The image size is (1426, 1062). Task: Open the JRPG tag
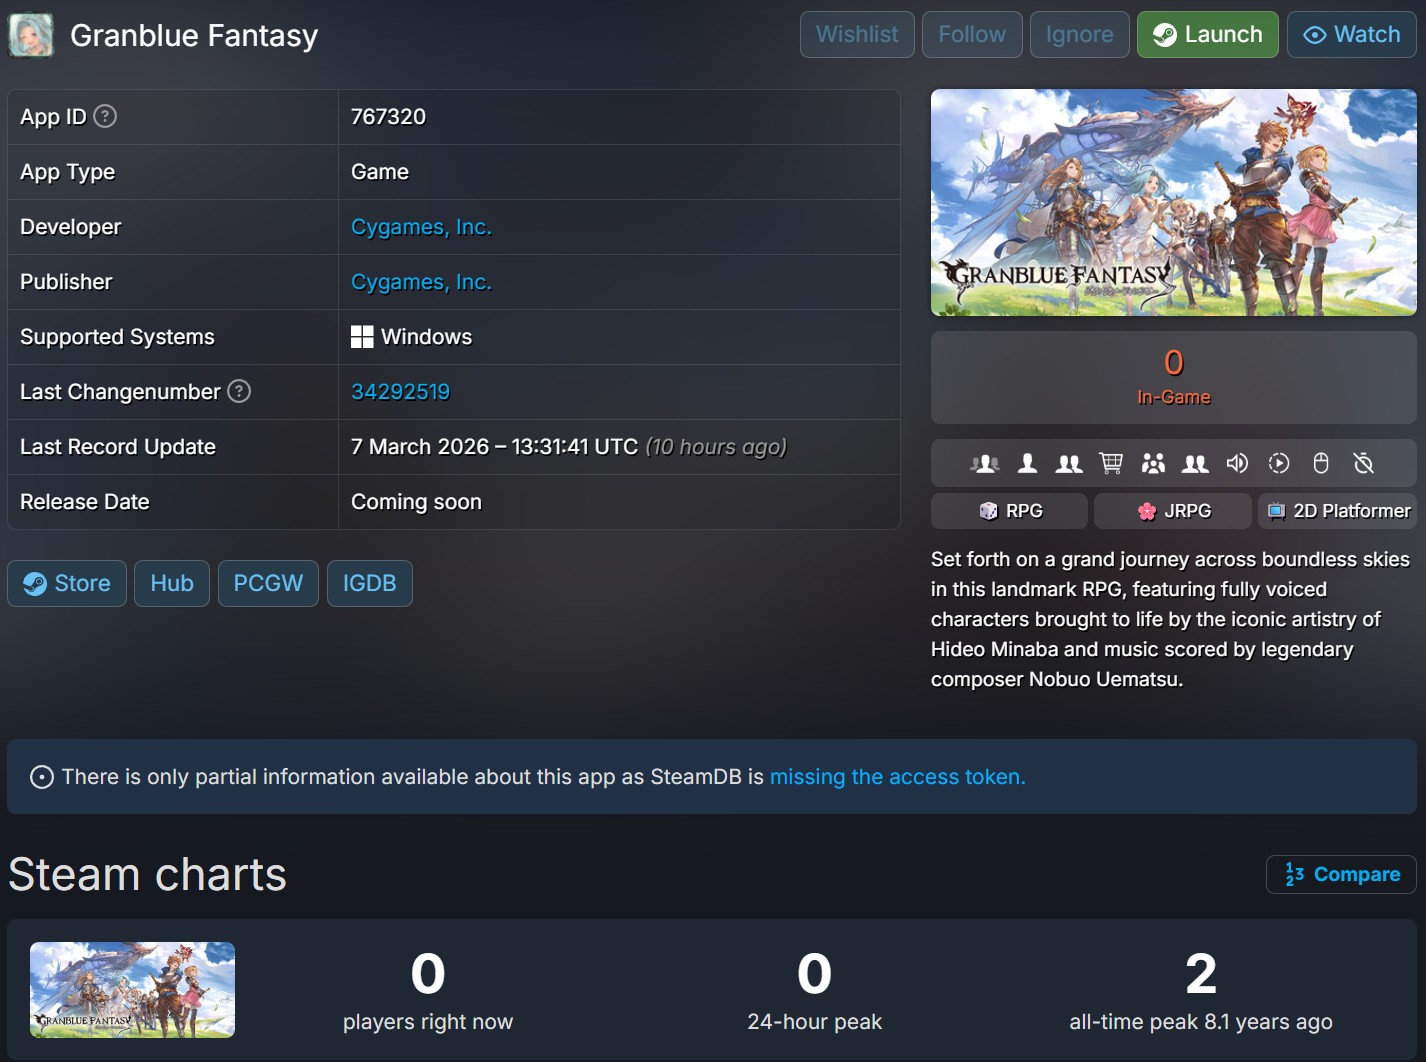pos(1173,511)
